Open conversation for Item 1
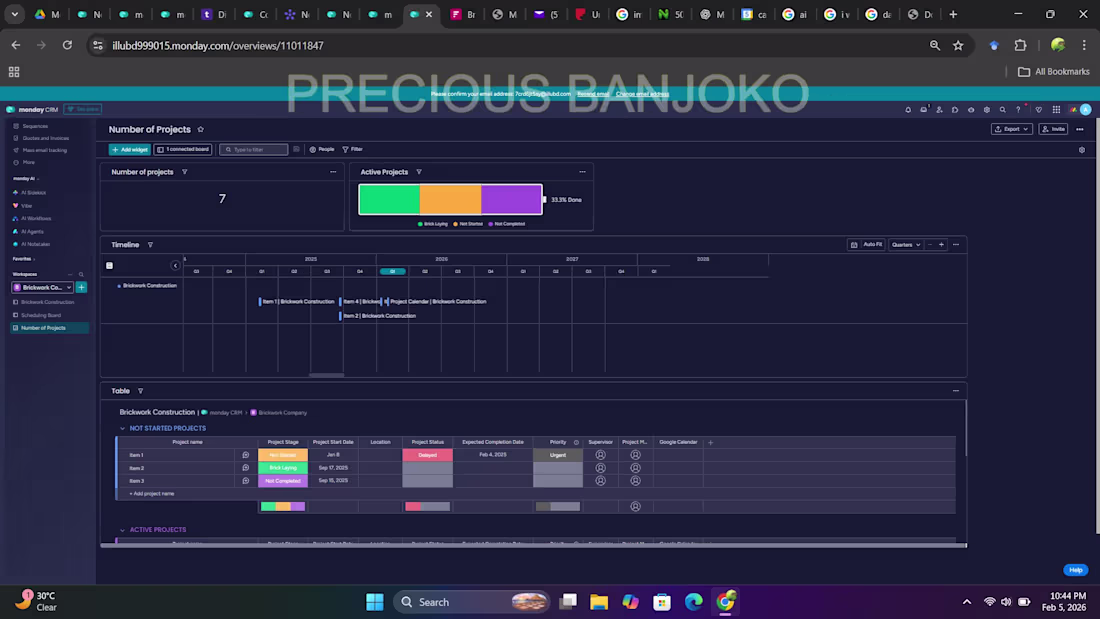This screenshot has width=1100, height=619. 246,455
